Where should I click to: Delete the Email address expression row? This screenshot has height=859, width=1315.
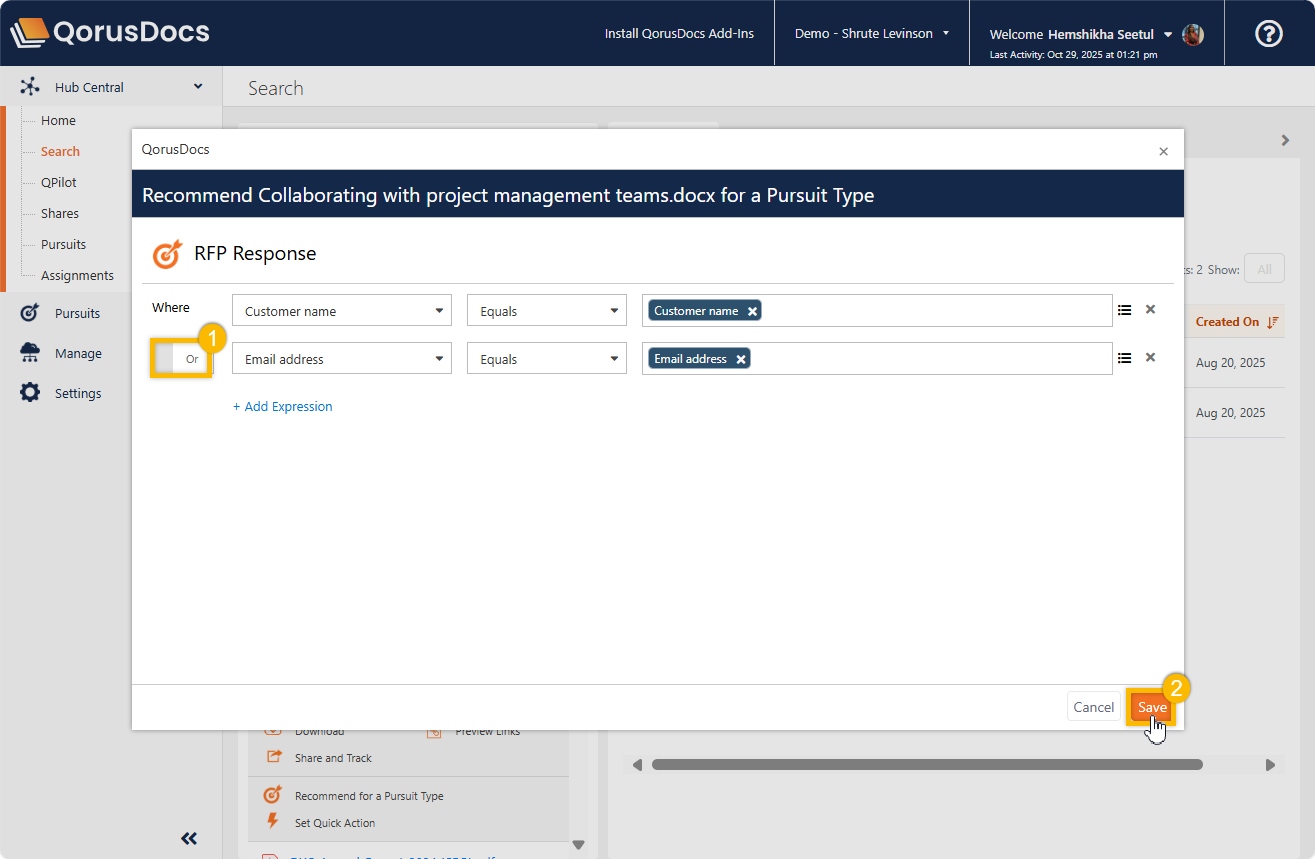click(1150, 358)
